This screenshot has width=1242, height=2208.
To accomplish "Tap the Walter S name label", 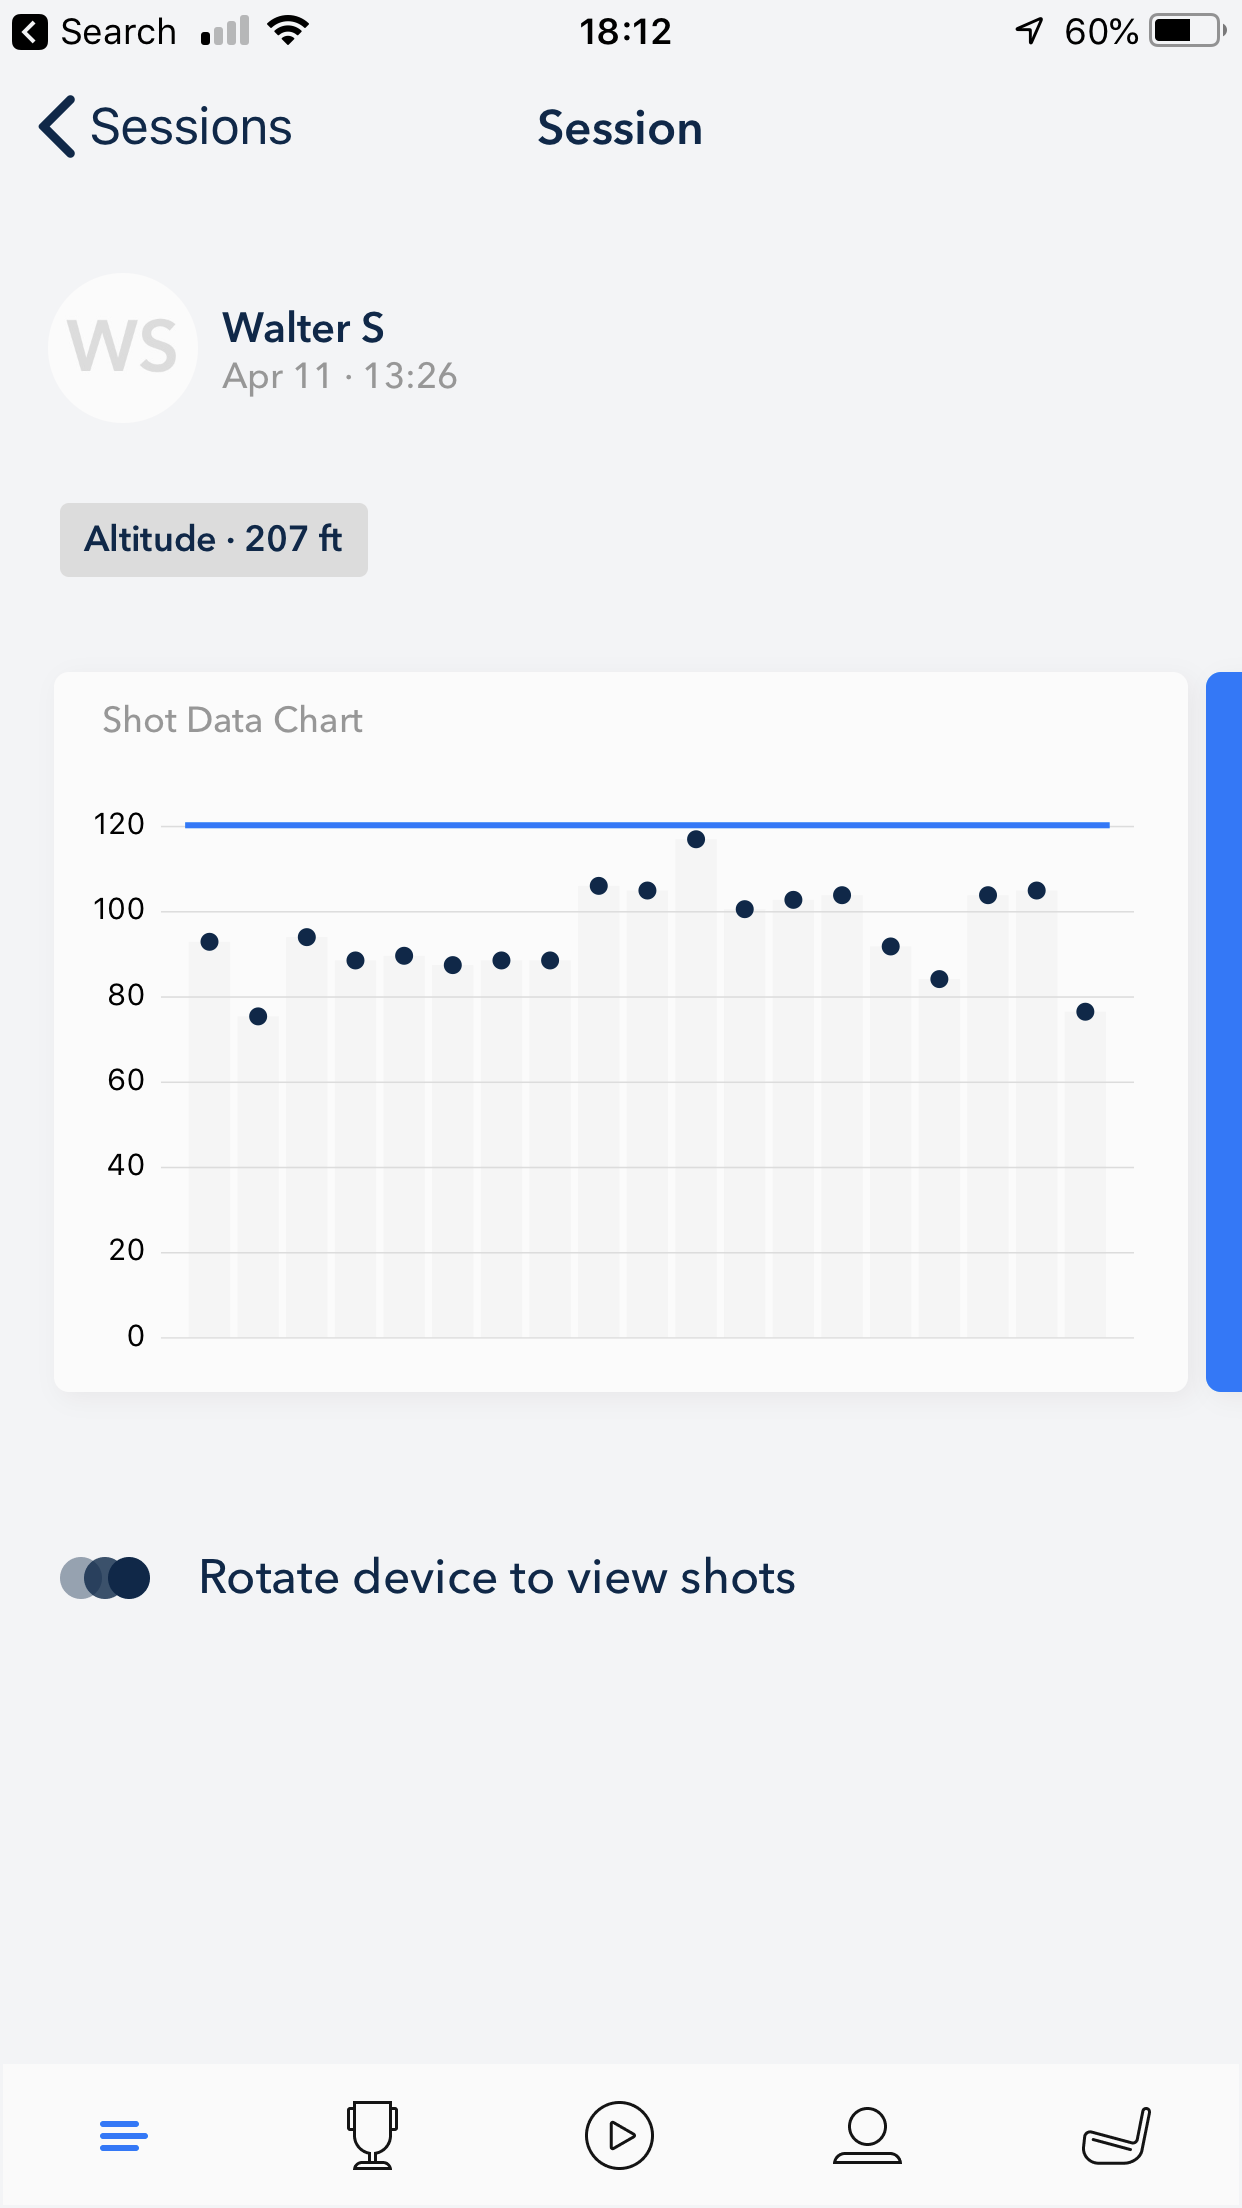I will (303, 328).
